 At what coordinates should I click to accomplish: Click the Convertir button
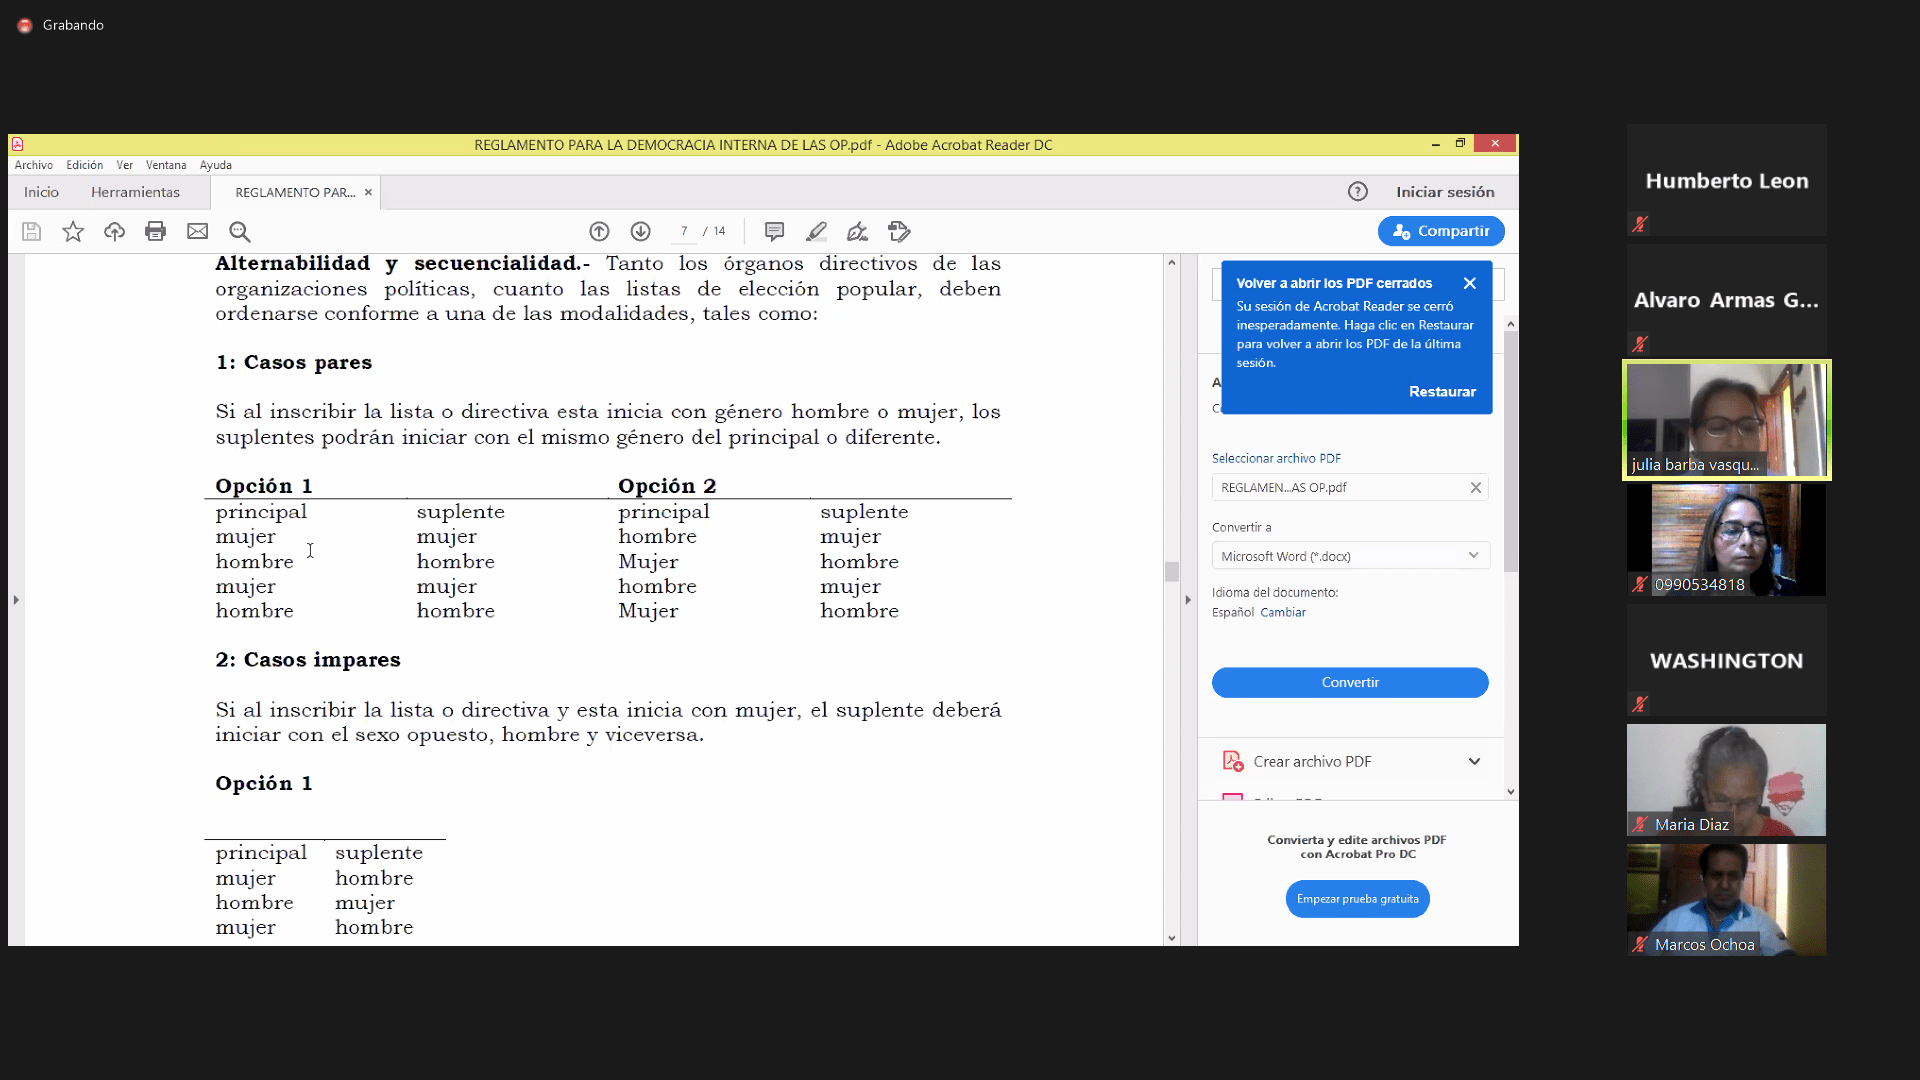[1350, 682]
